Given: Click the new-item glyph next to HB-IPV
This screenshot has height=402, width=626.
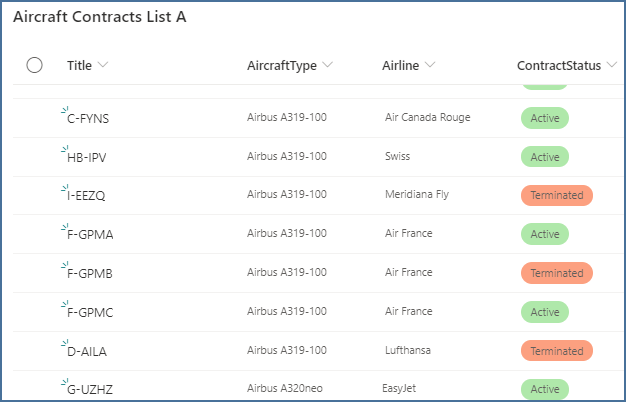Looking at the screenshot, I should coord(64,149).
